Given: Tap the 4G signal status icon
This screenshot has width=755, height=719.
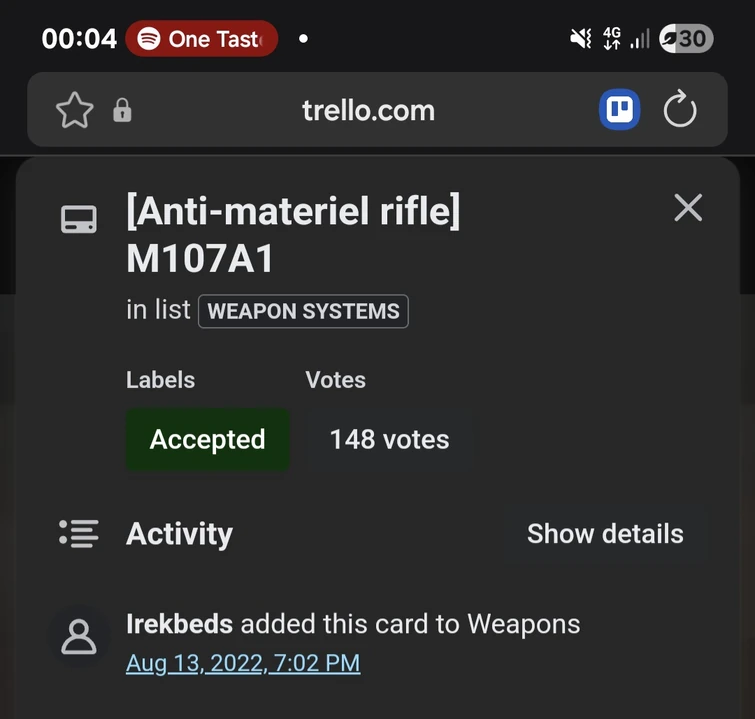Looking at the screenshot, I should pos(612,39).
